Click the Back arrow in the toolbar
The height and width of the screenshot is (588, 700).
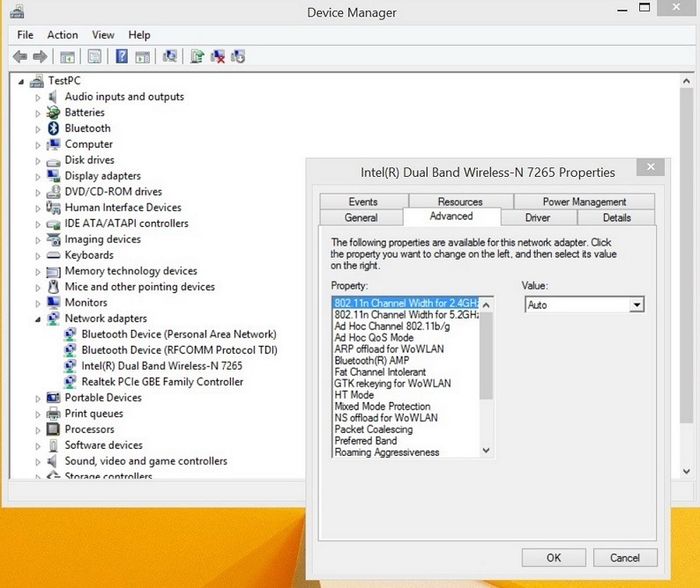point(19,57)
